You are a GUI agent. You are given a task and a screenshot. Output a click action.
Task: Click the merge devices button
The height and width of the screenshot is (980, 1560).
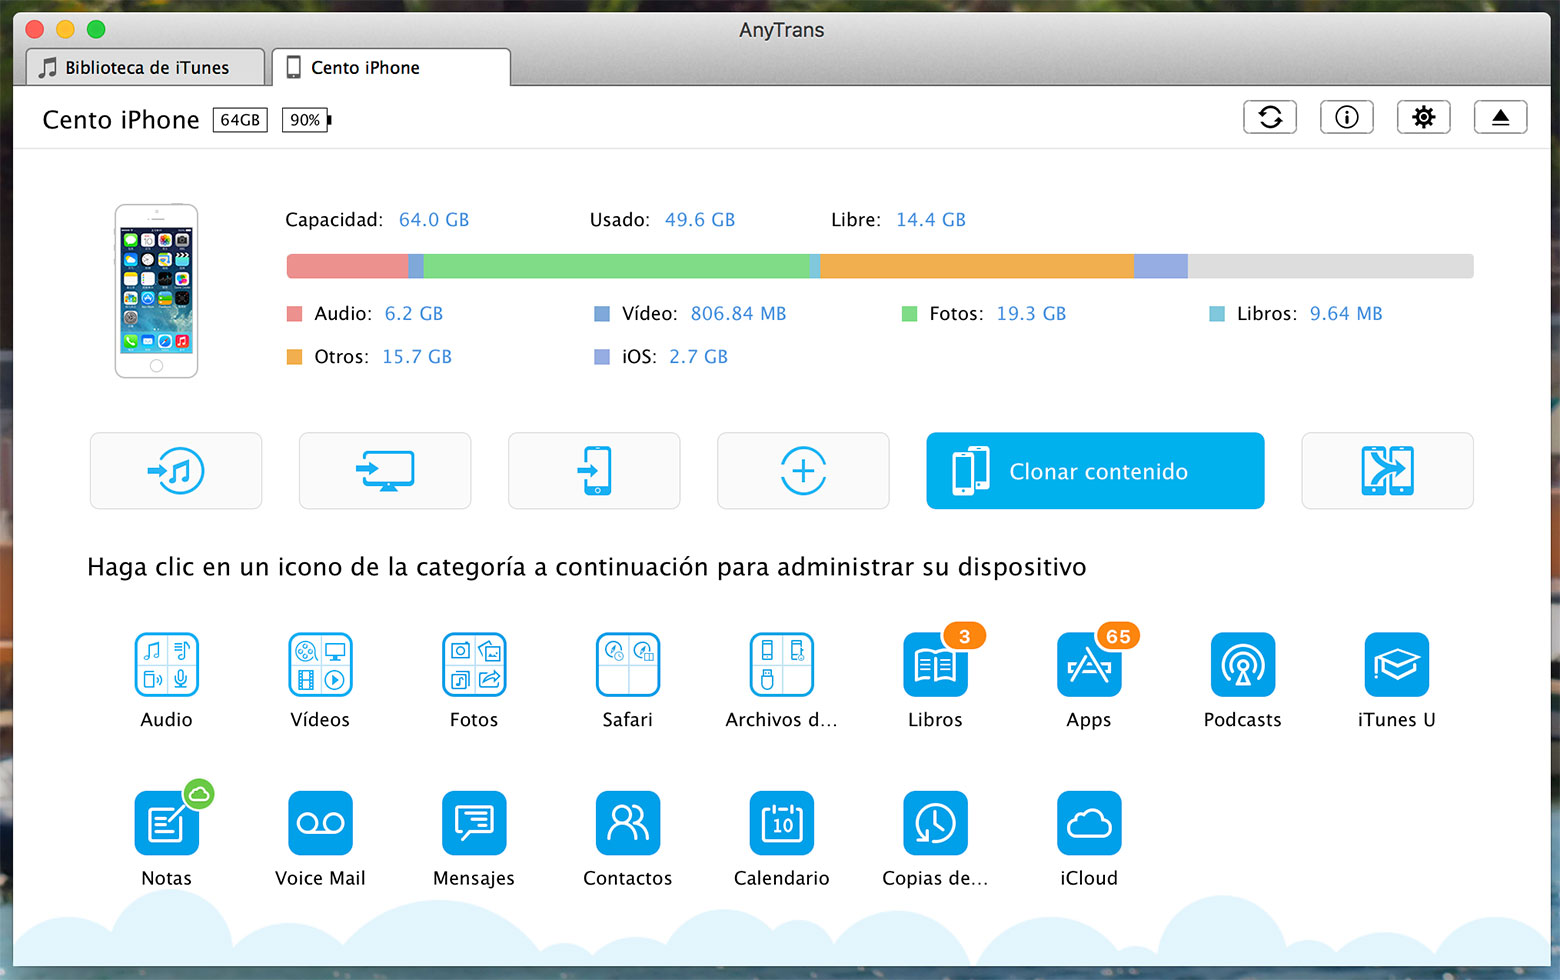tap(1387, 471)
